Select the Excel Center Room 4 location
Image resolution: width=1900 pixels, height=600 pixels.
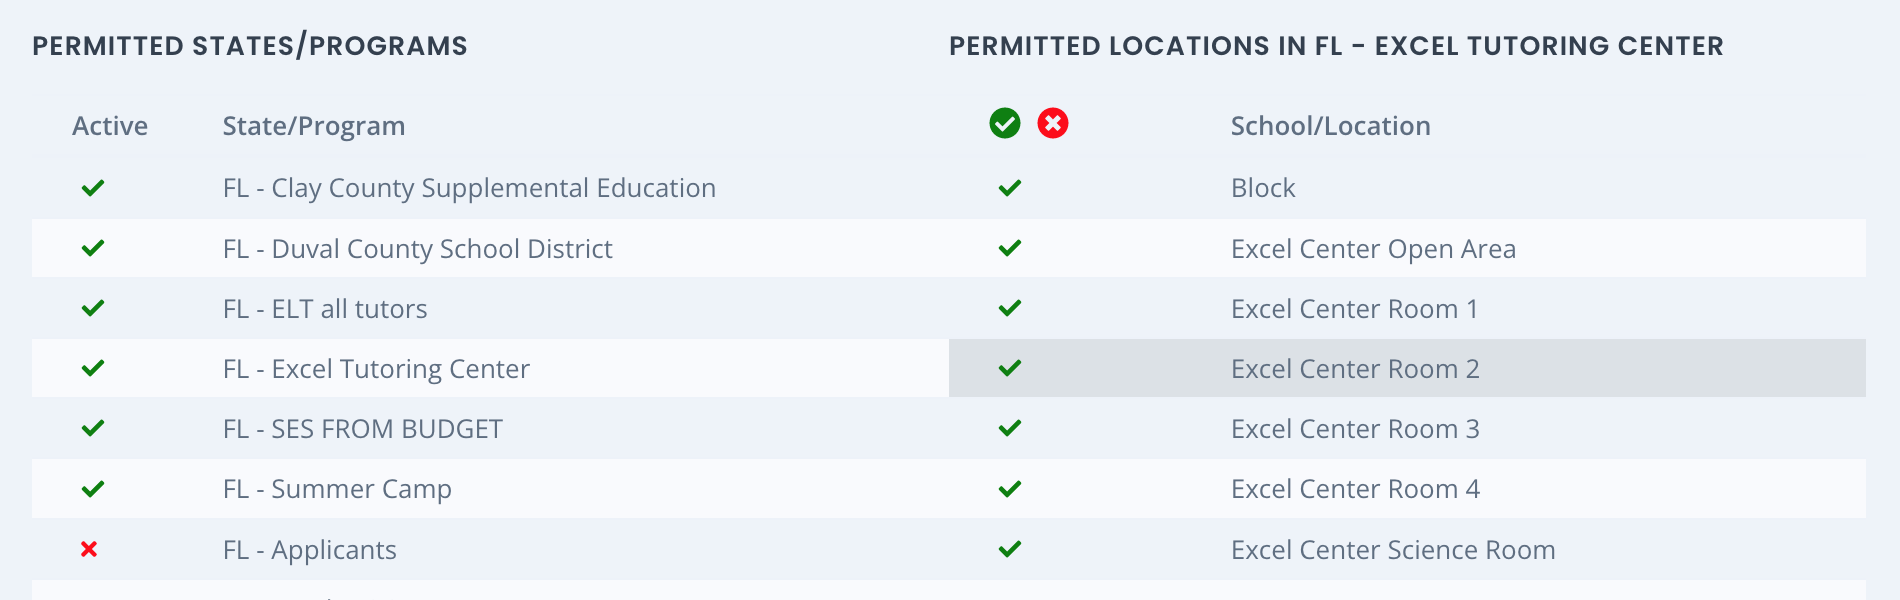1355,489
